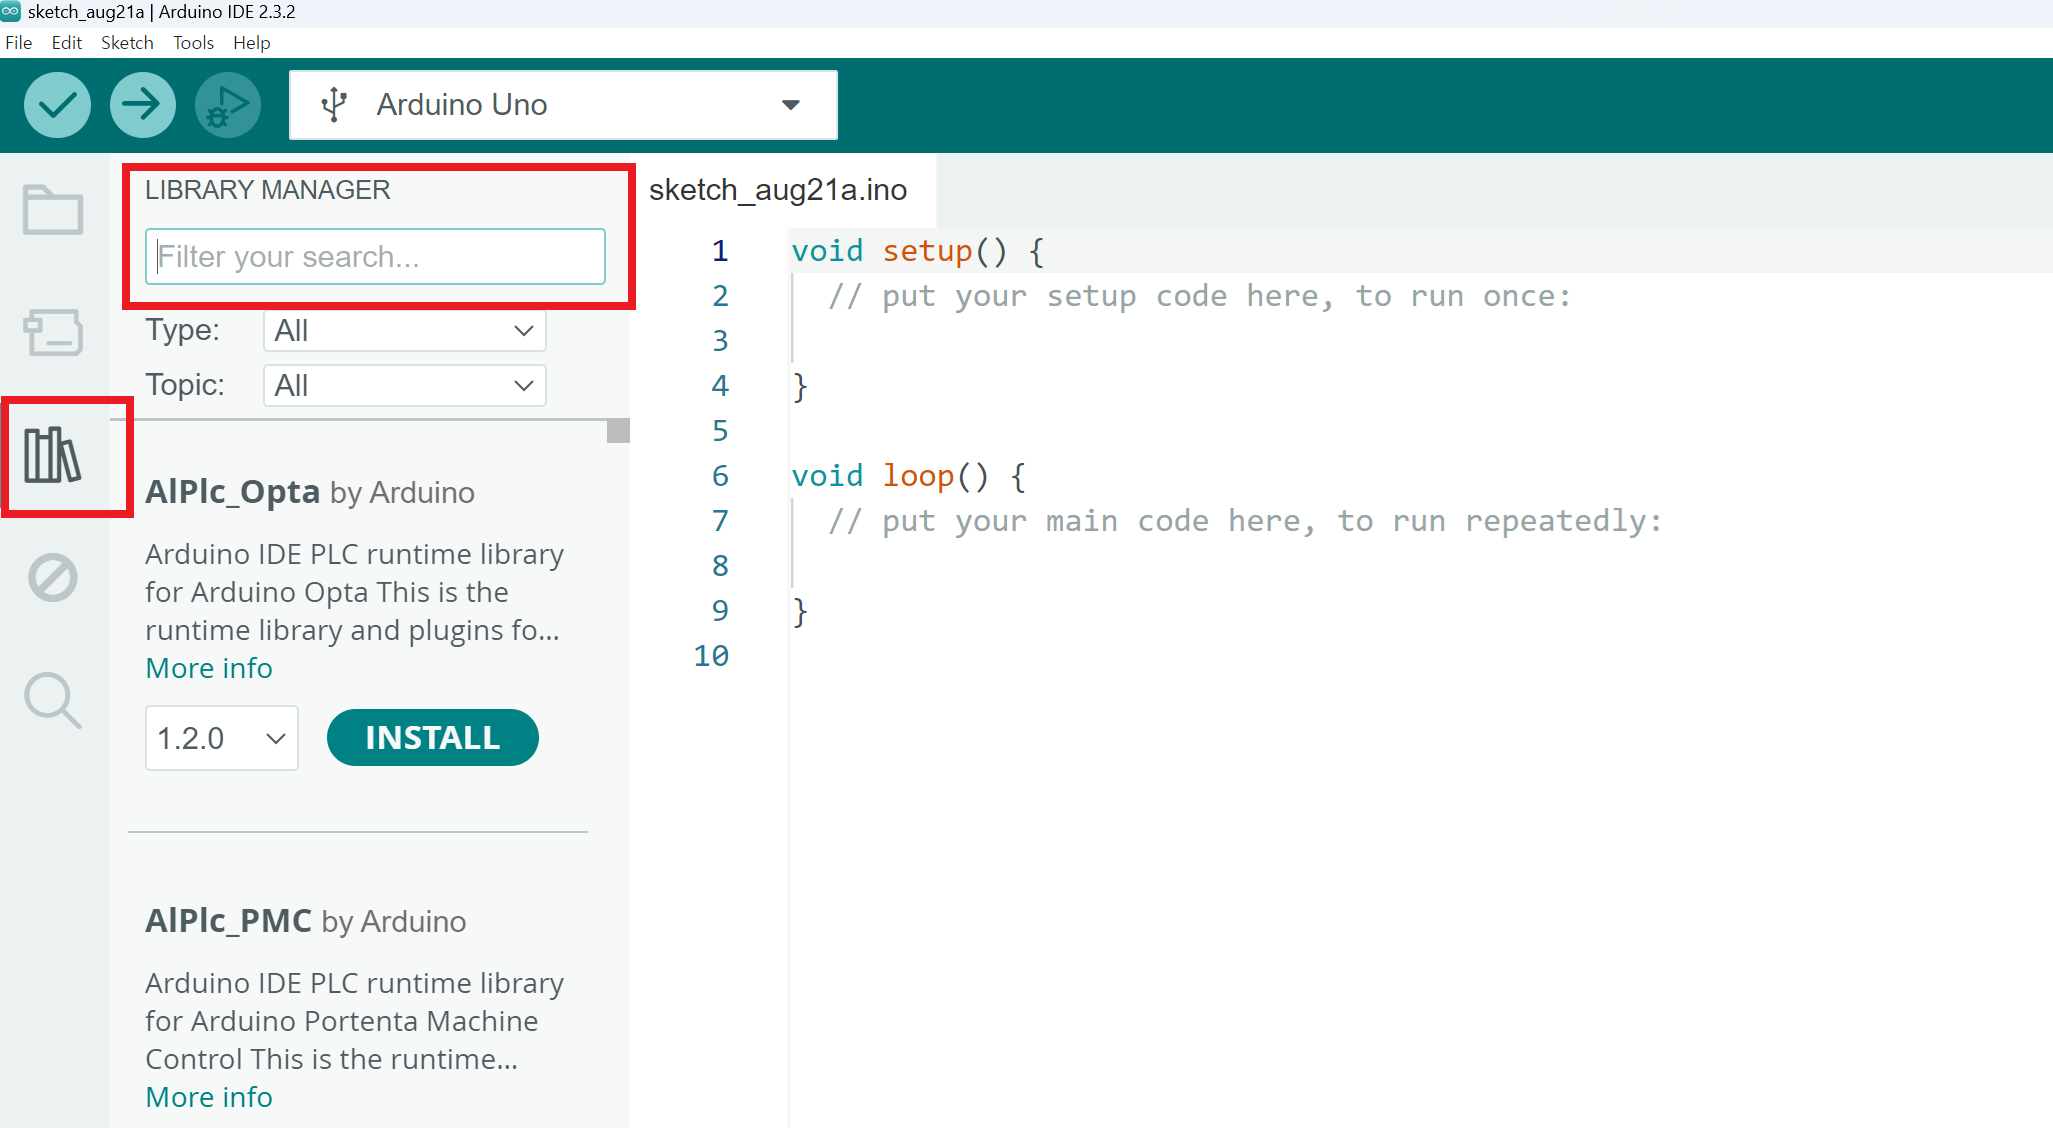Image resolution: width=2053 pixels, height=1128 pixels.
Task: Open the Sketch menu
Action: pos(127,43)
